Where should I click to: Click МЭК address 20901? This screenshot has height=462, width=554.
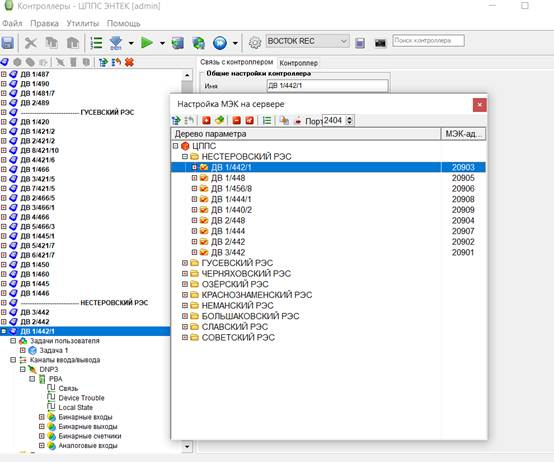(x=463, y=253)
